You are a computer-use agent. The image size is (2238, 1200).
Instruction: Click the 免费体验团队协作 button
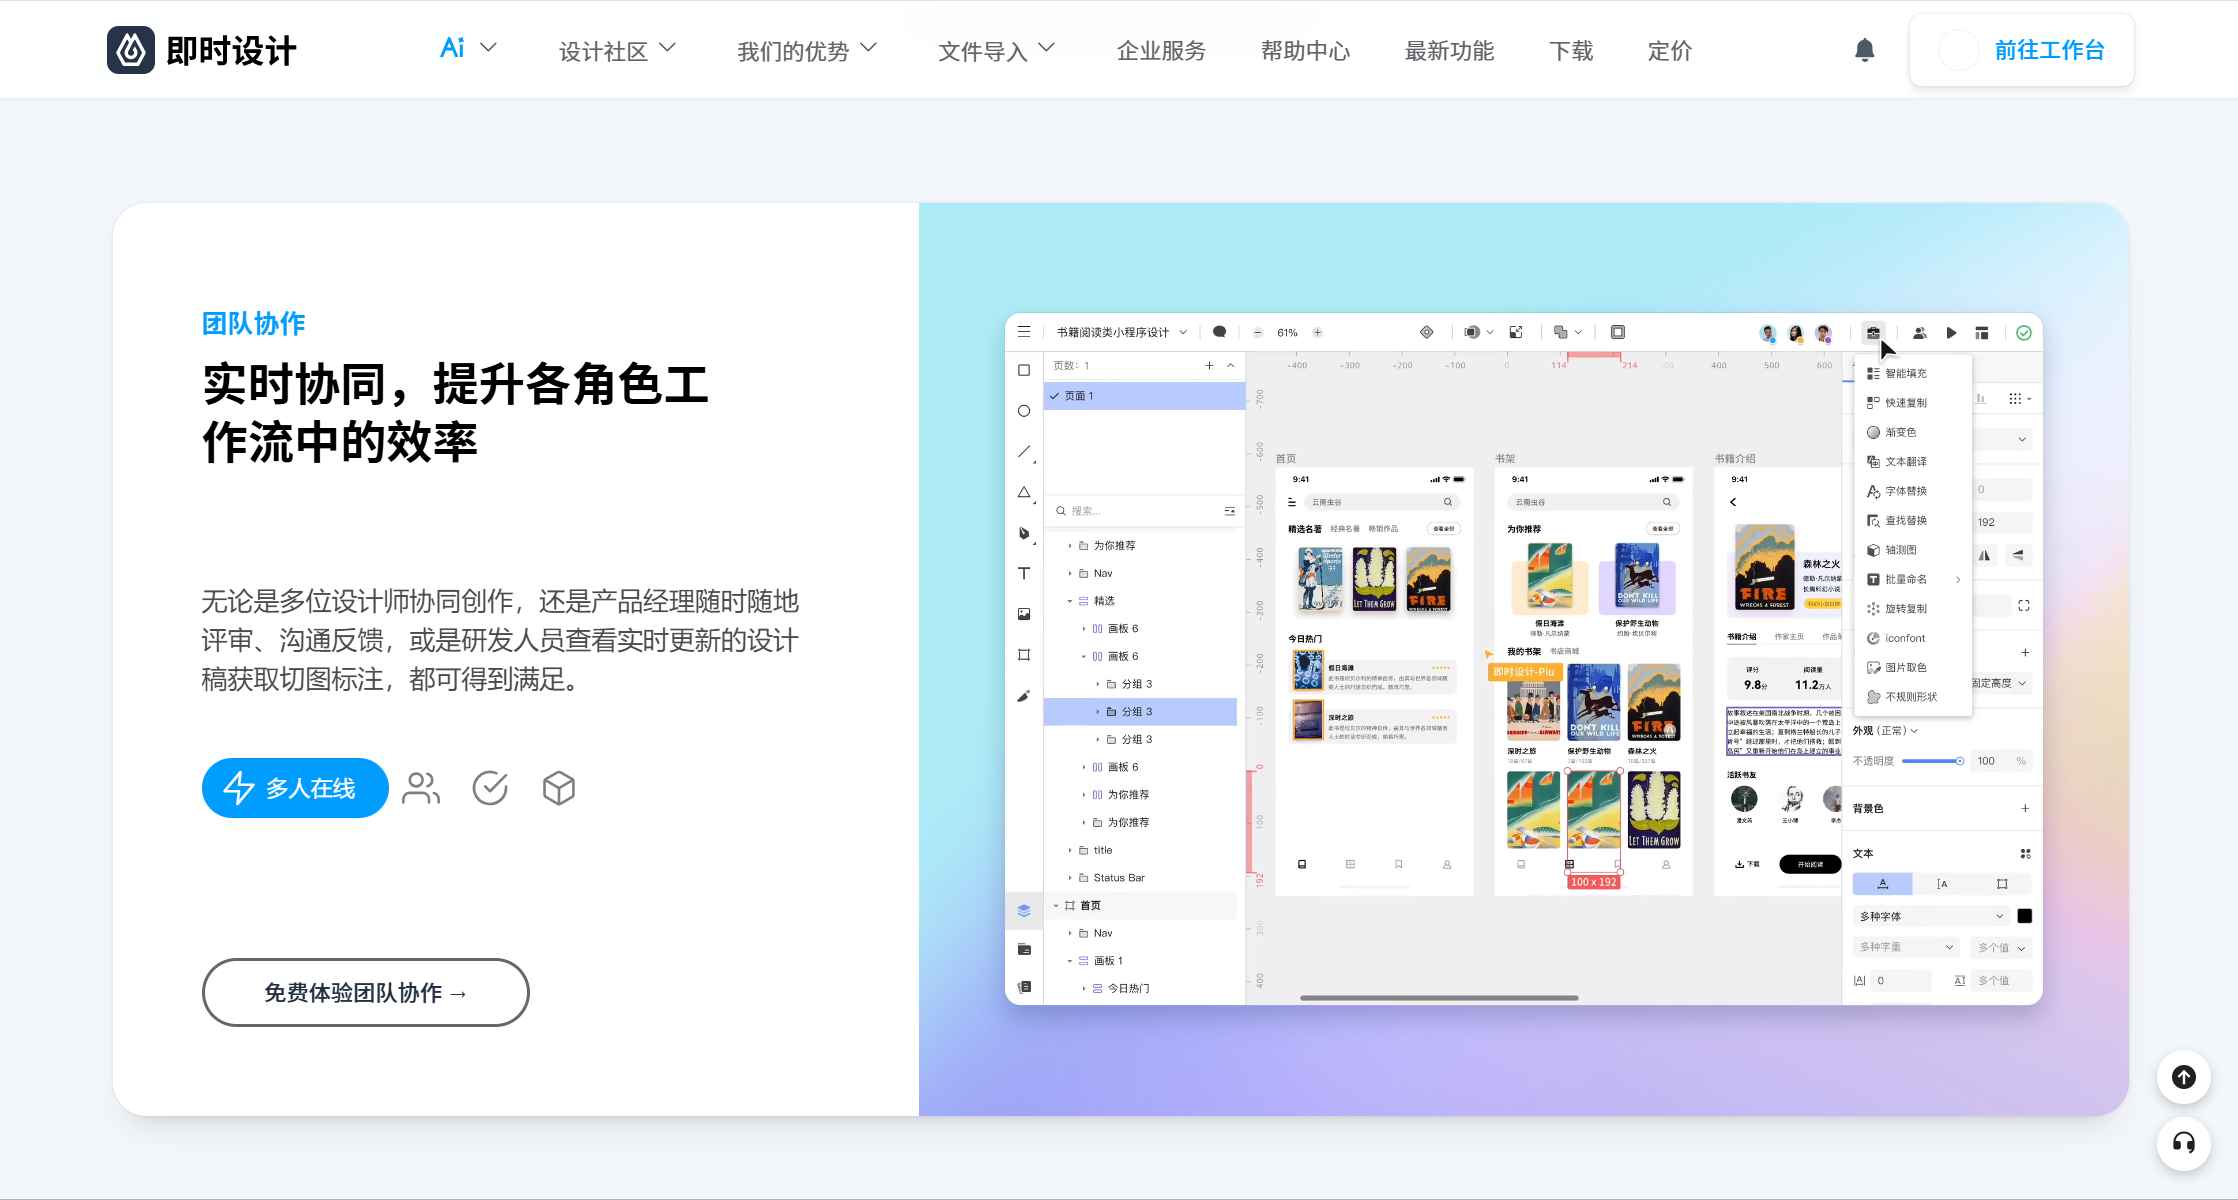pyautogui.click(x=365, y=992)
